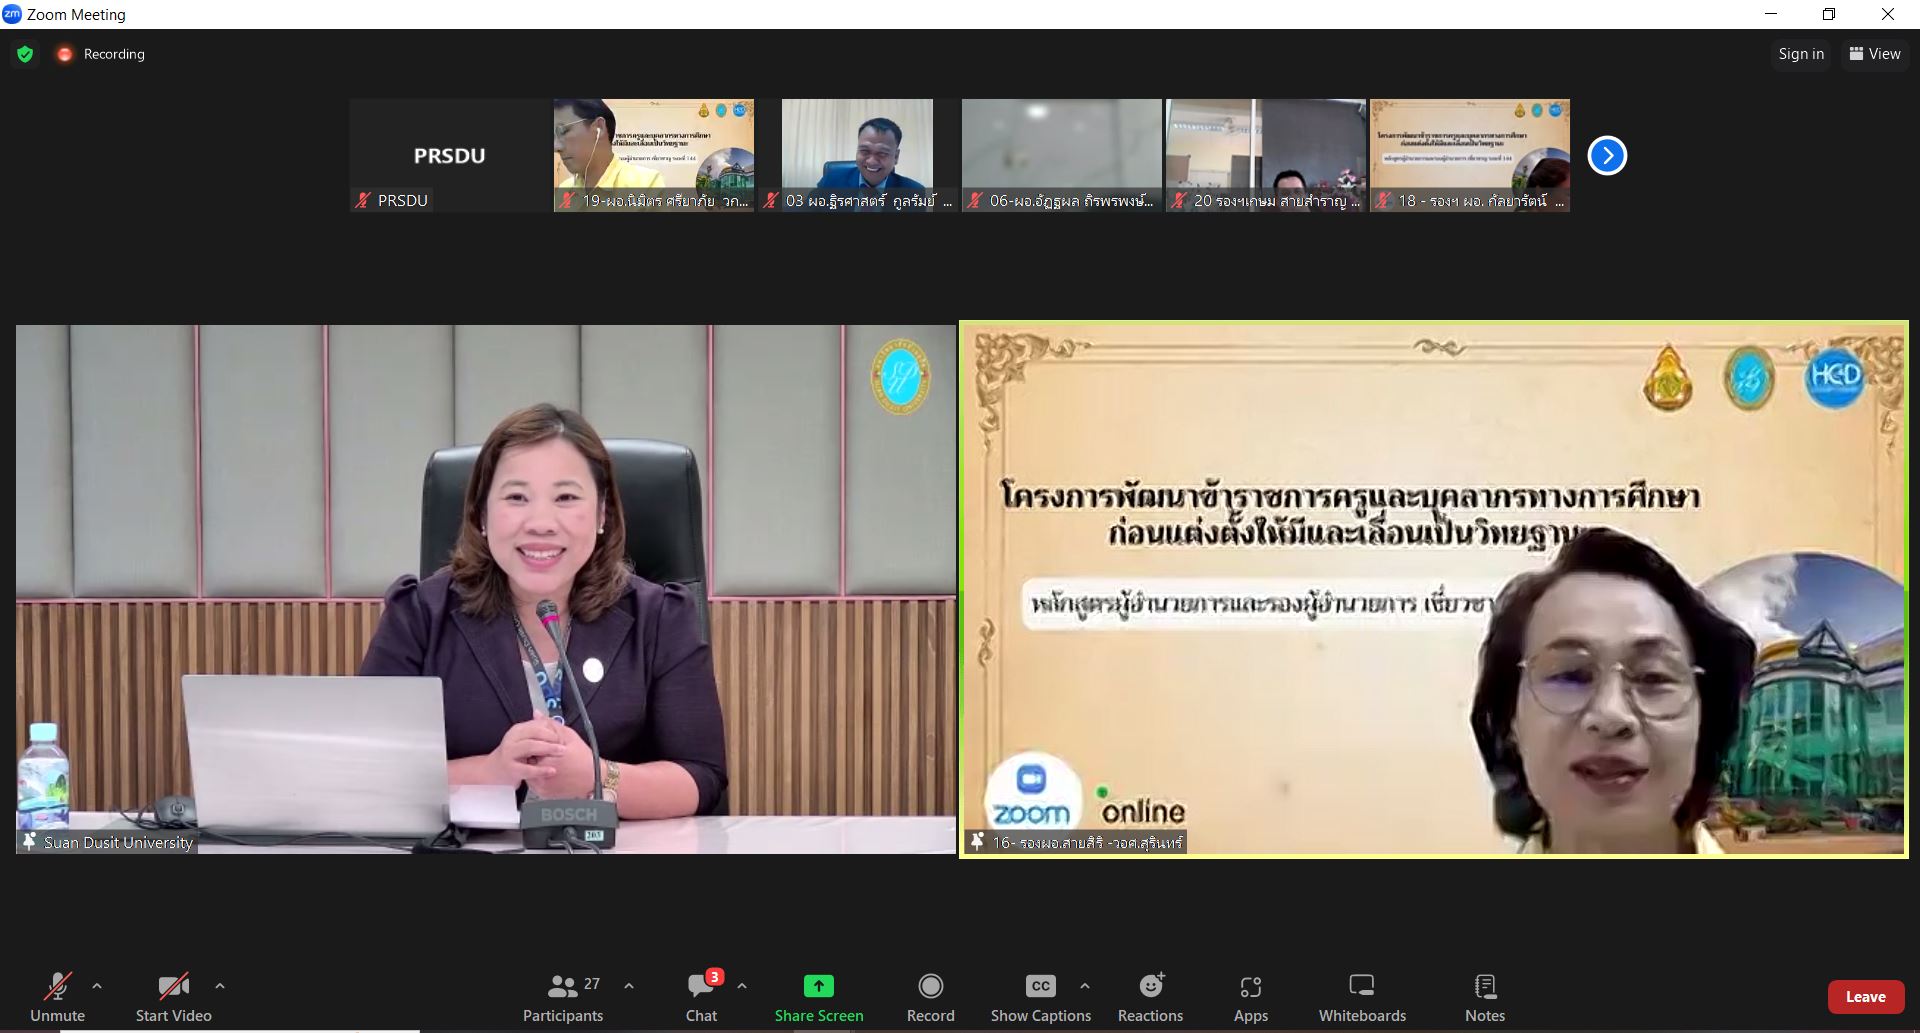This screenshot has height=1033, width=1920.
Task: Start Video camera
Action: 173,998
